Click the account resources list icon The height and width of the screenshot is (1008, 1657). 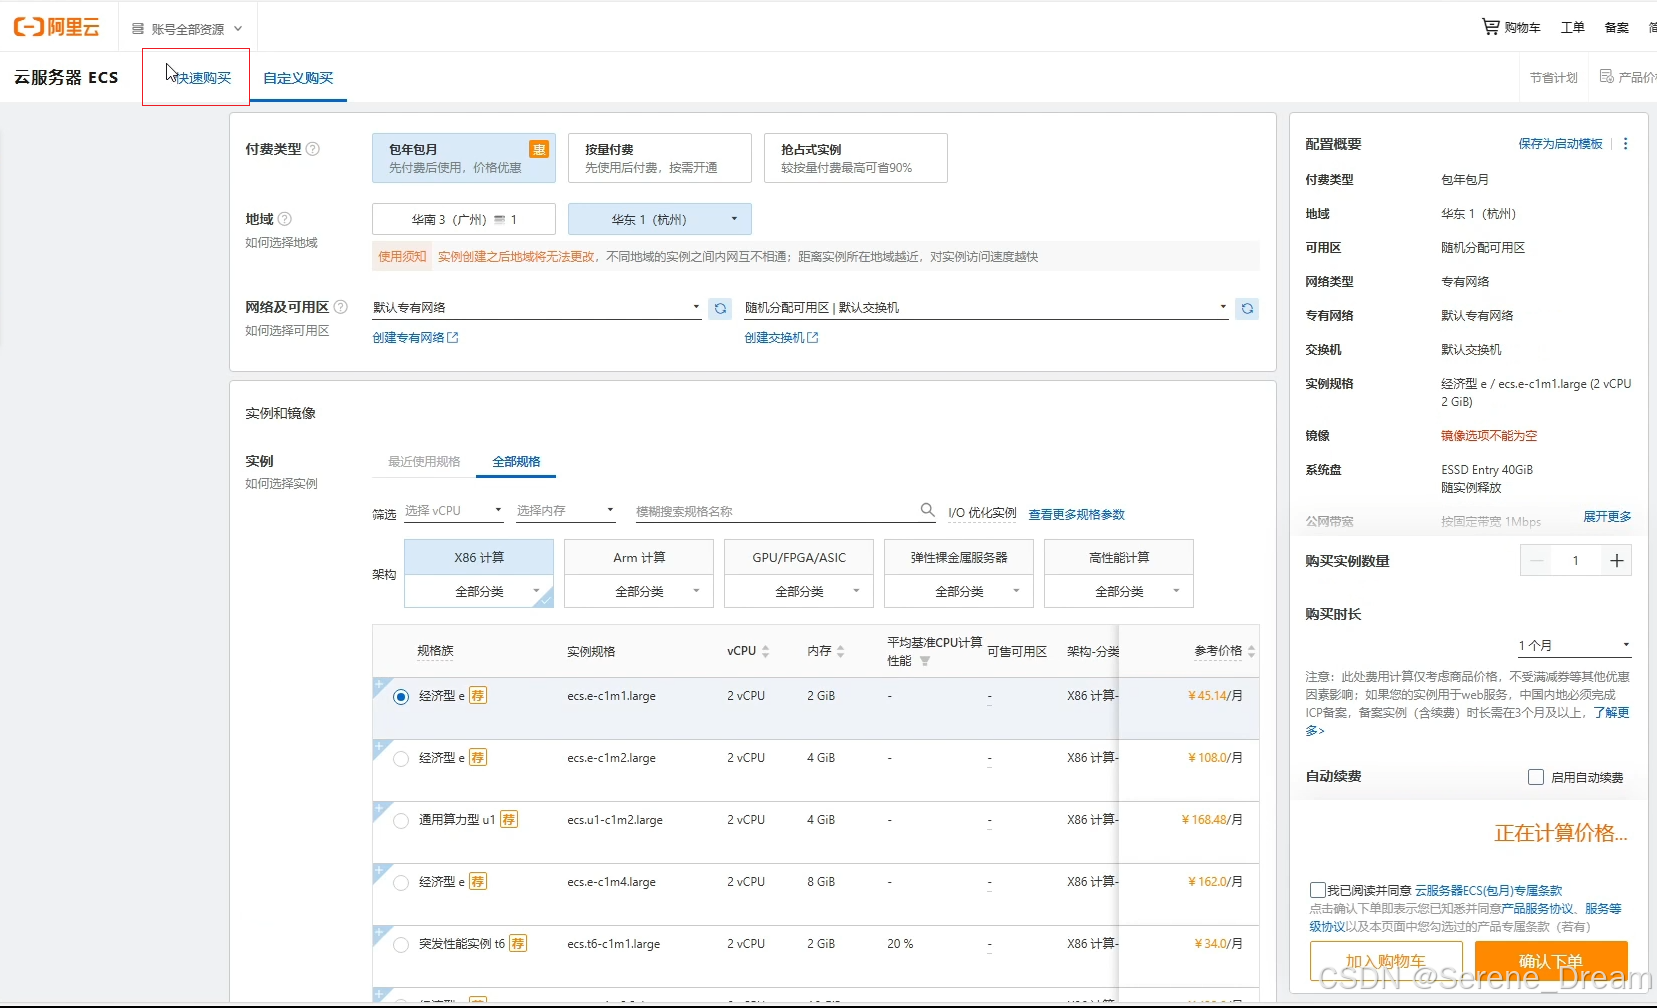click(x=138, y=29)
